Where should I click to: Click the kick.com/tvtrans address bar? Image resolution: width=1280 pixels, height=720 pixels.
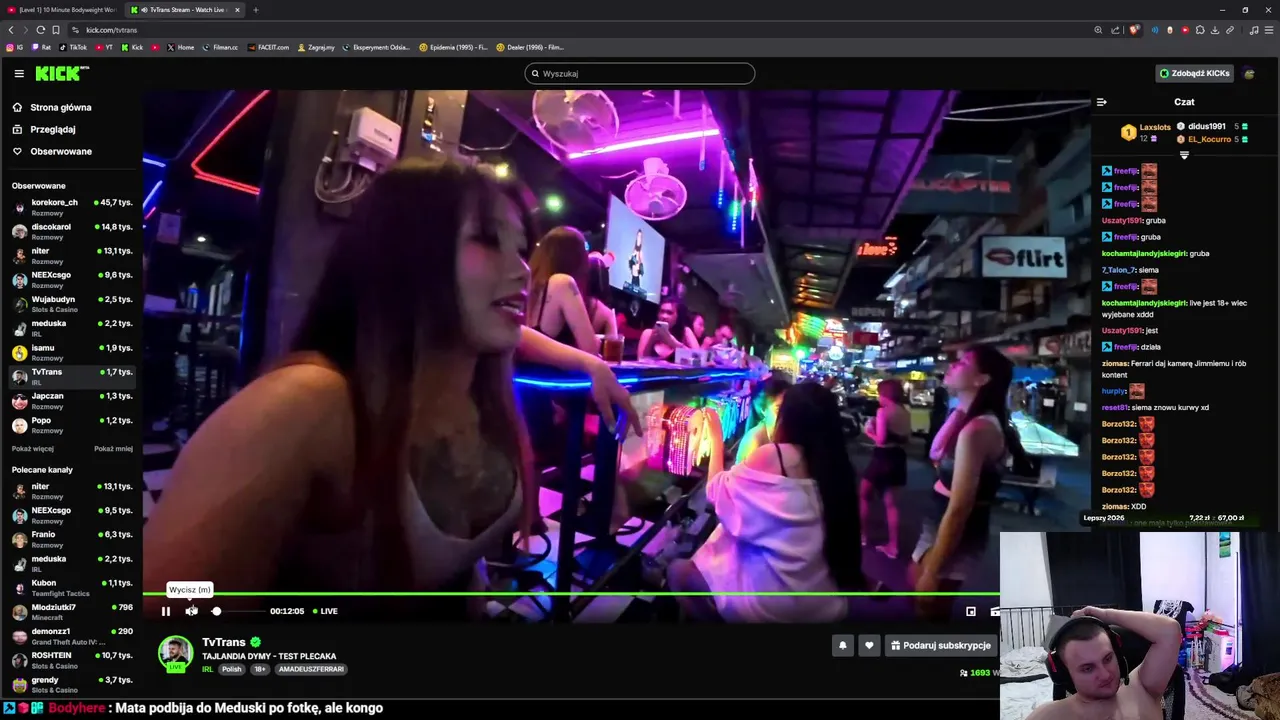pyautogui.click(x=580, y=30)
